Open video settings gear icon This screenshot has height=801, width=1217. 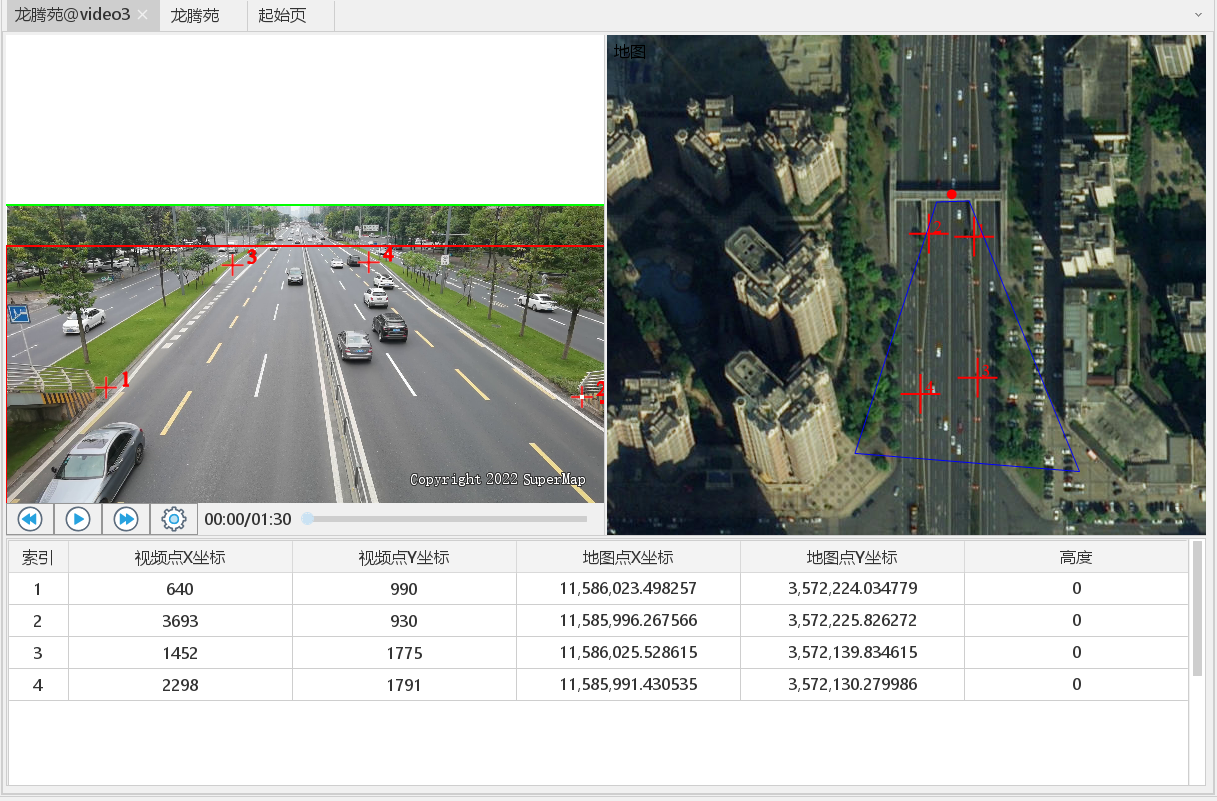(174, 519)
